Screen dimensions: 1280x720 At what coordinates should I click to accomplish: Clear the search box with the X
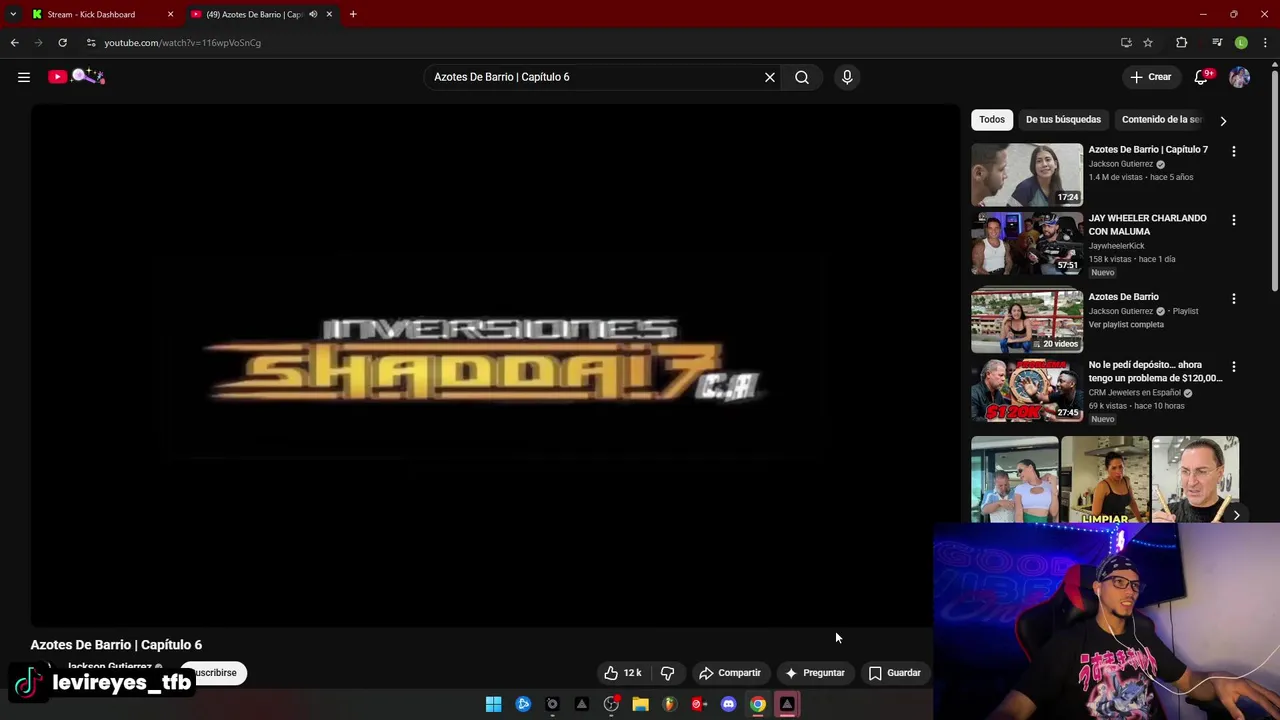[770, 77]
